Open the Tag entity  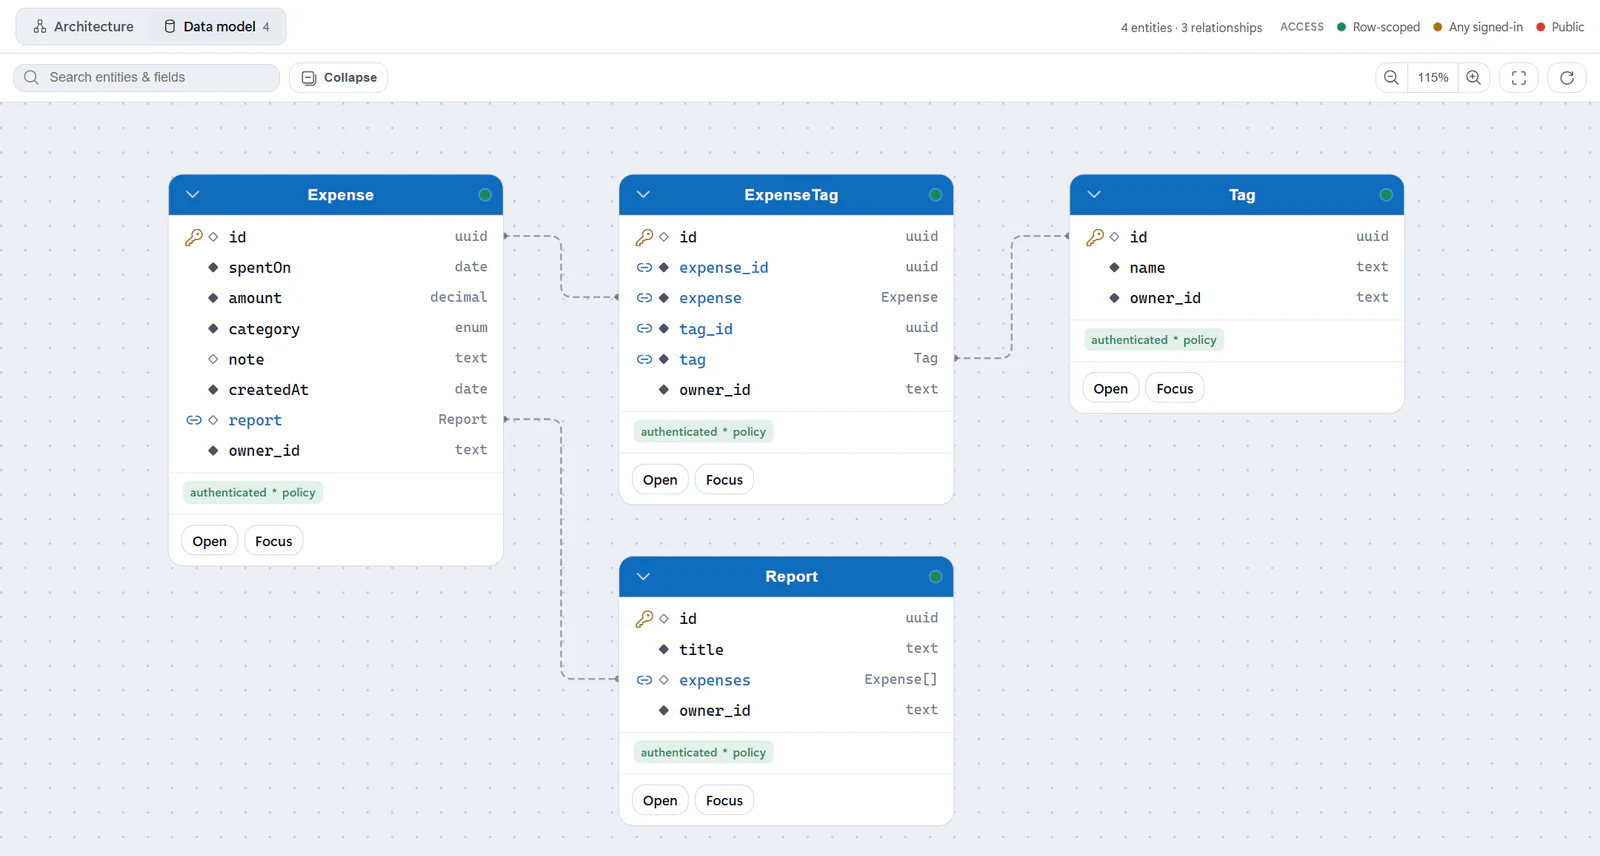click(x=1111, y=389)
